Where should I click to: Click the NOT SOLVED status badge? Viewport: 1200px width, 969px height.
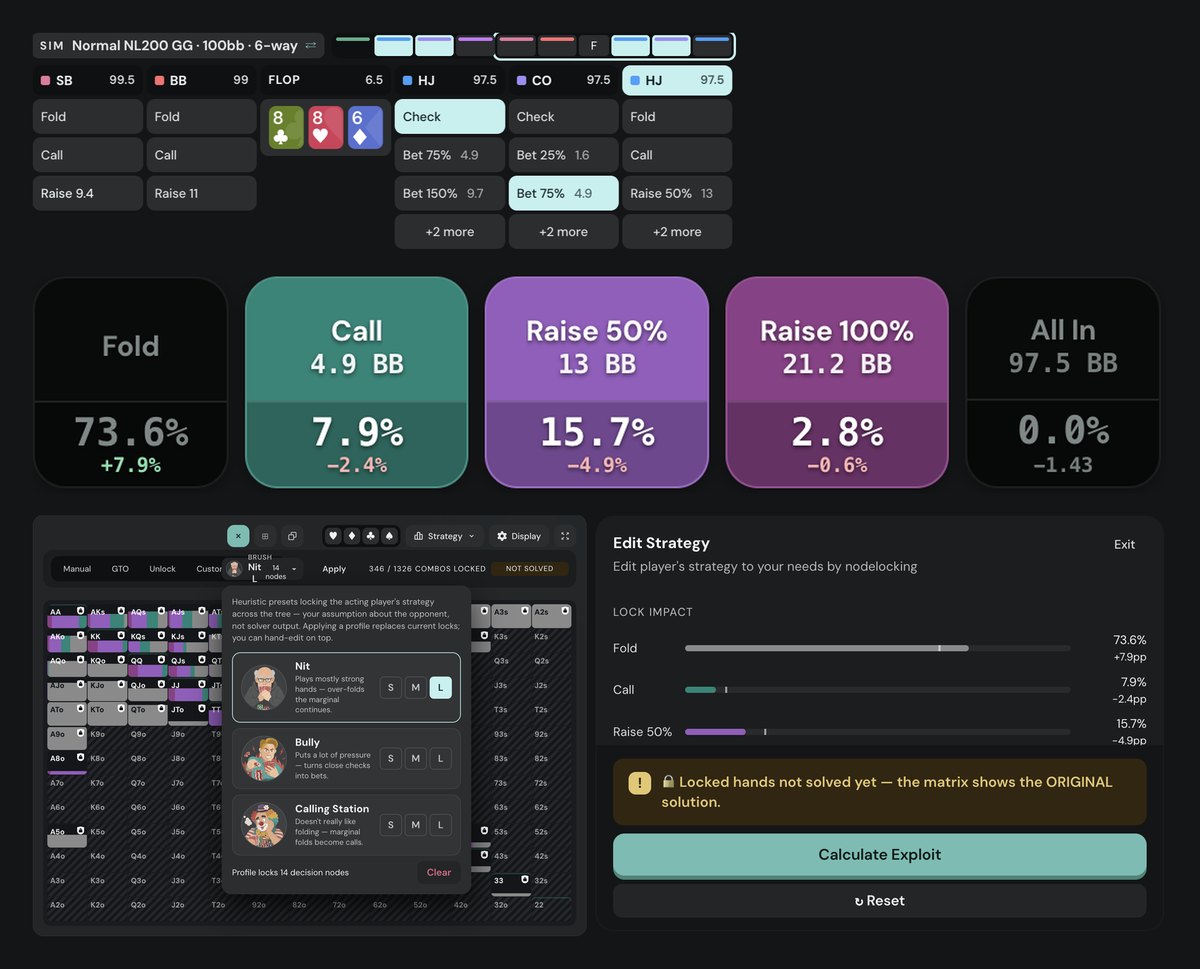pyautogui.click(x=528, y=569)
